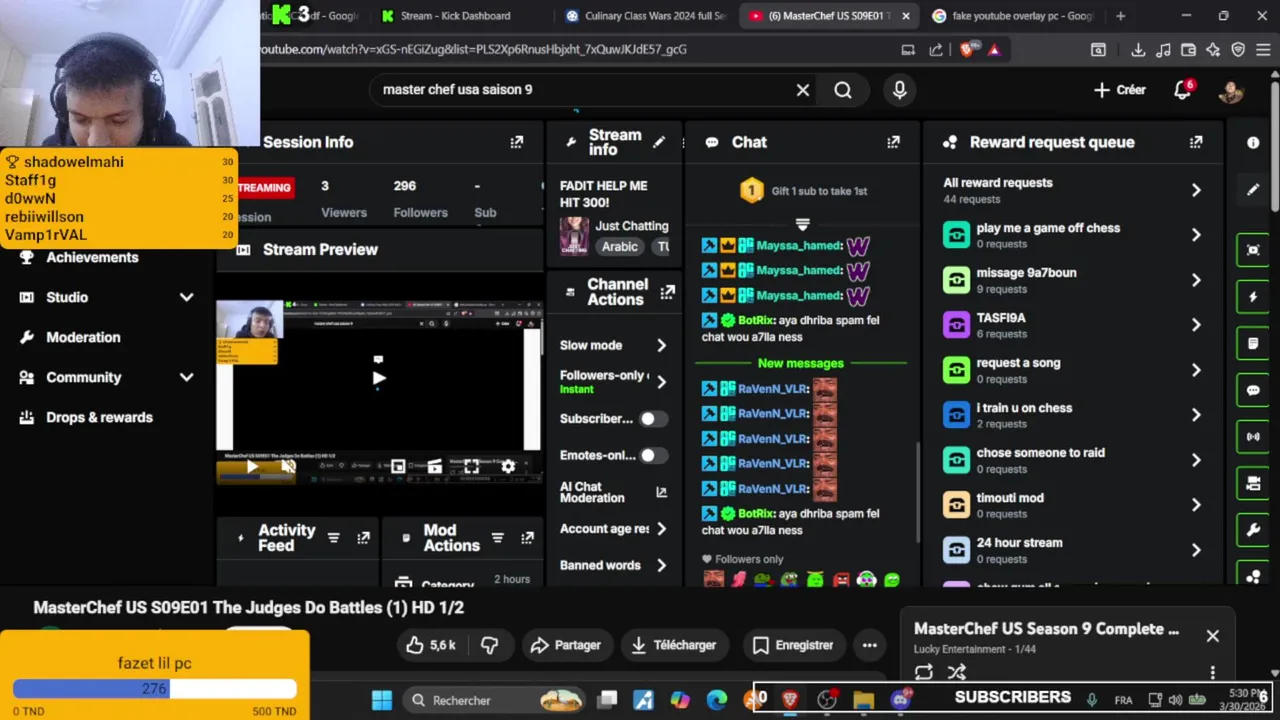Viewport: 1280px width, 720px height.
Task: Pop out the Chat panel
Action: (x=893, y=142)
